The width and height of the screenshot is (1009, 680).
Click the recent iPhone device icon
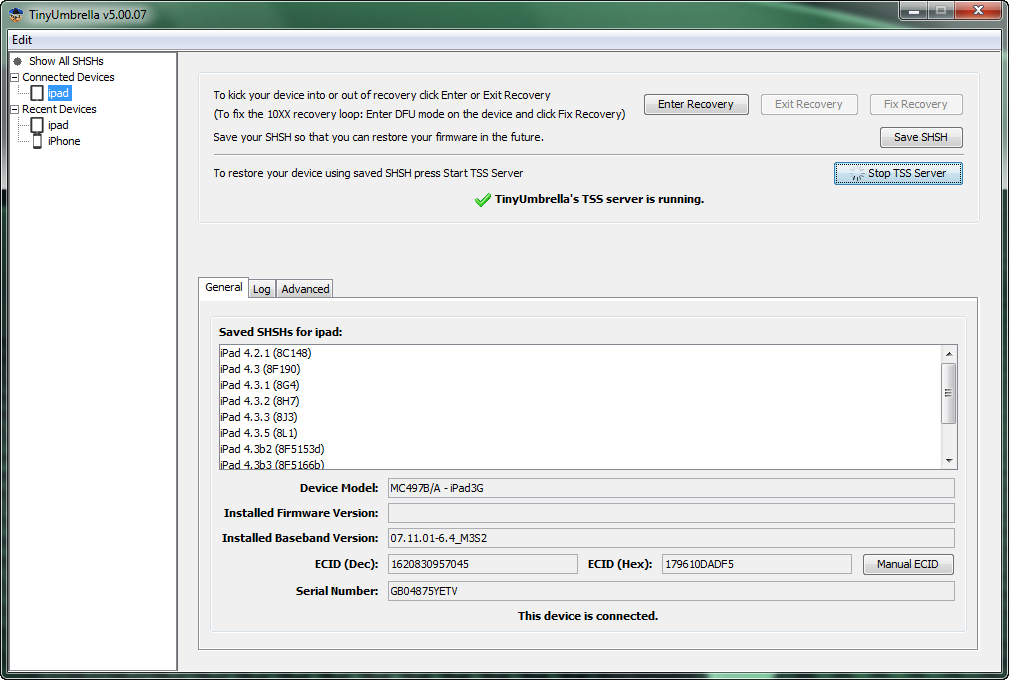37,141
